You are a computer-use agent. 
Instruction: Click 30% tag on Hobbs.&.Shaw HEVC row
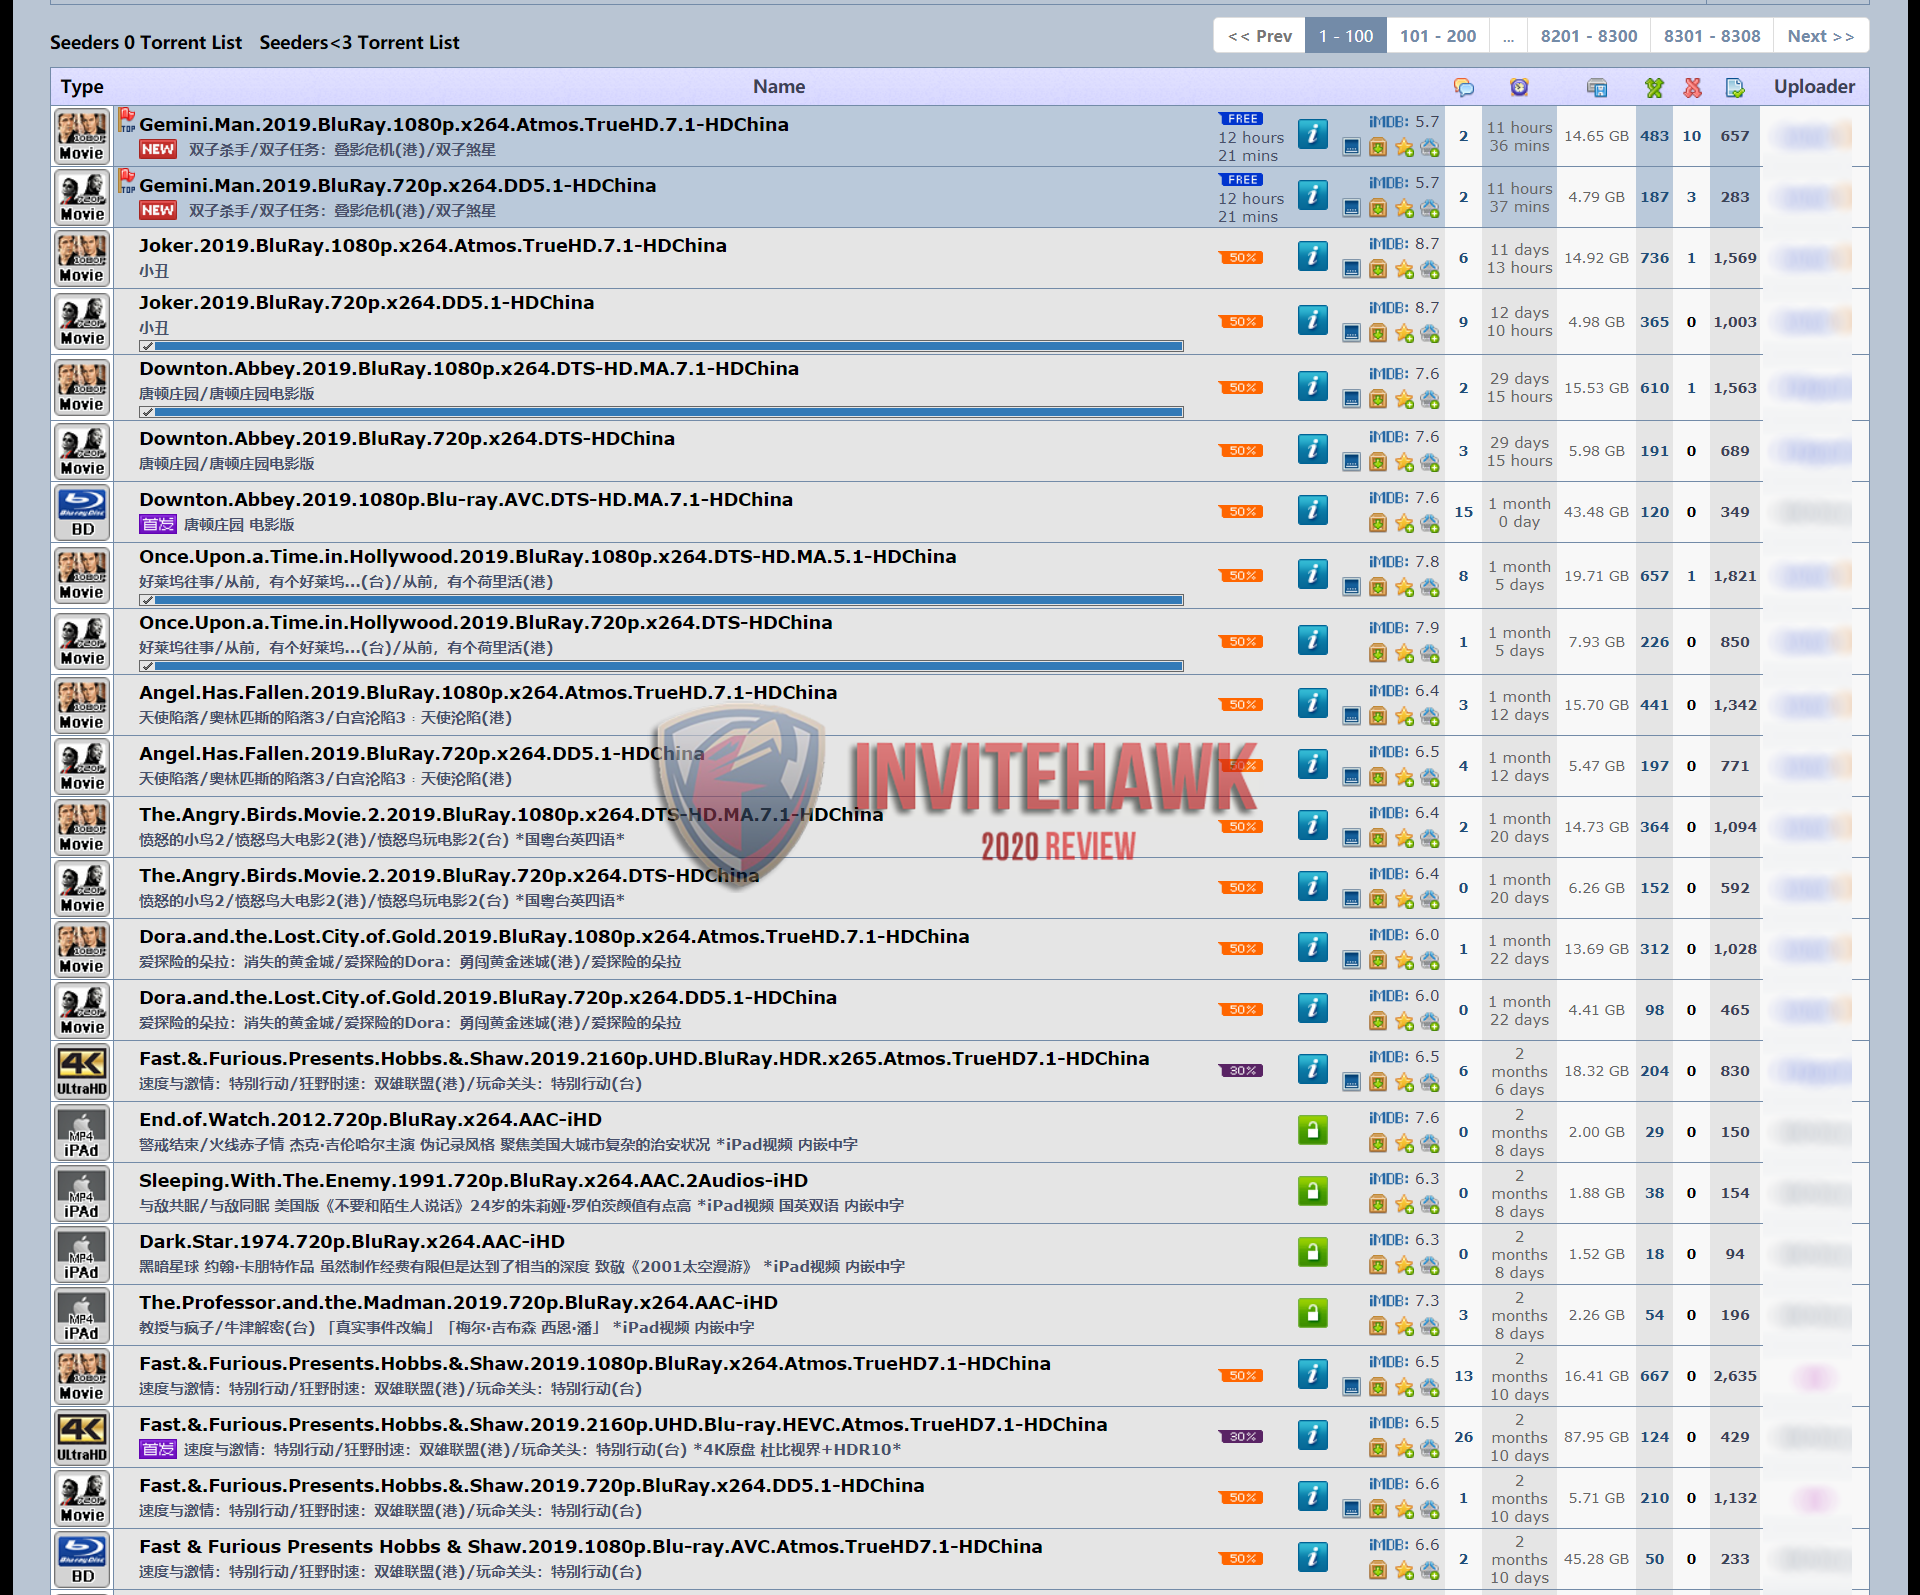point(1241,1437)
